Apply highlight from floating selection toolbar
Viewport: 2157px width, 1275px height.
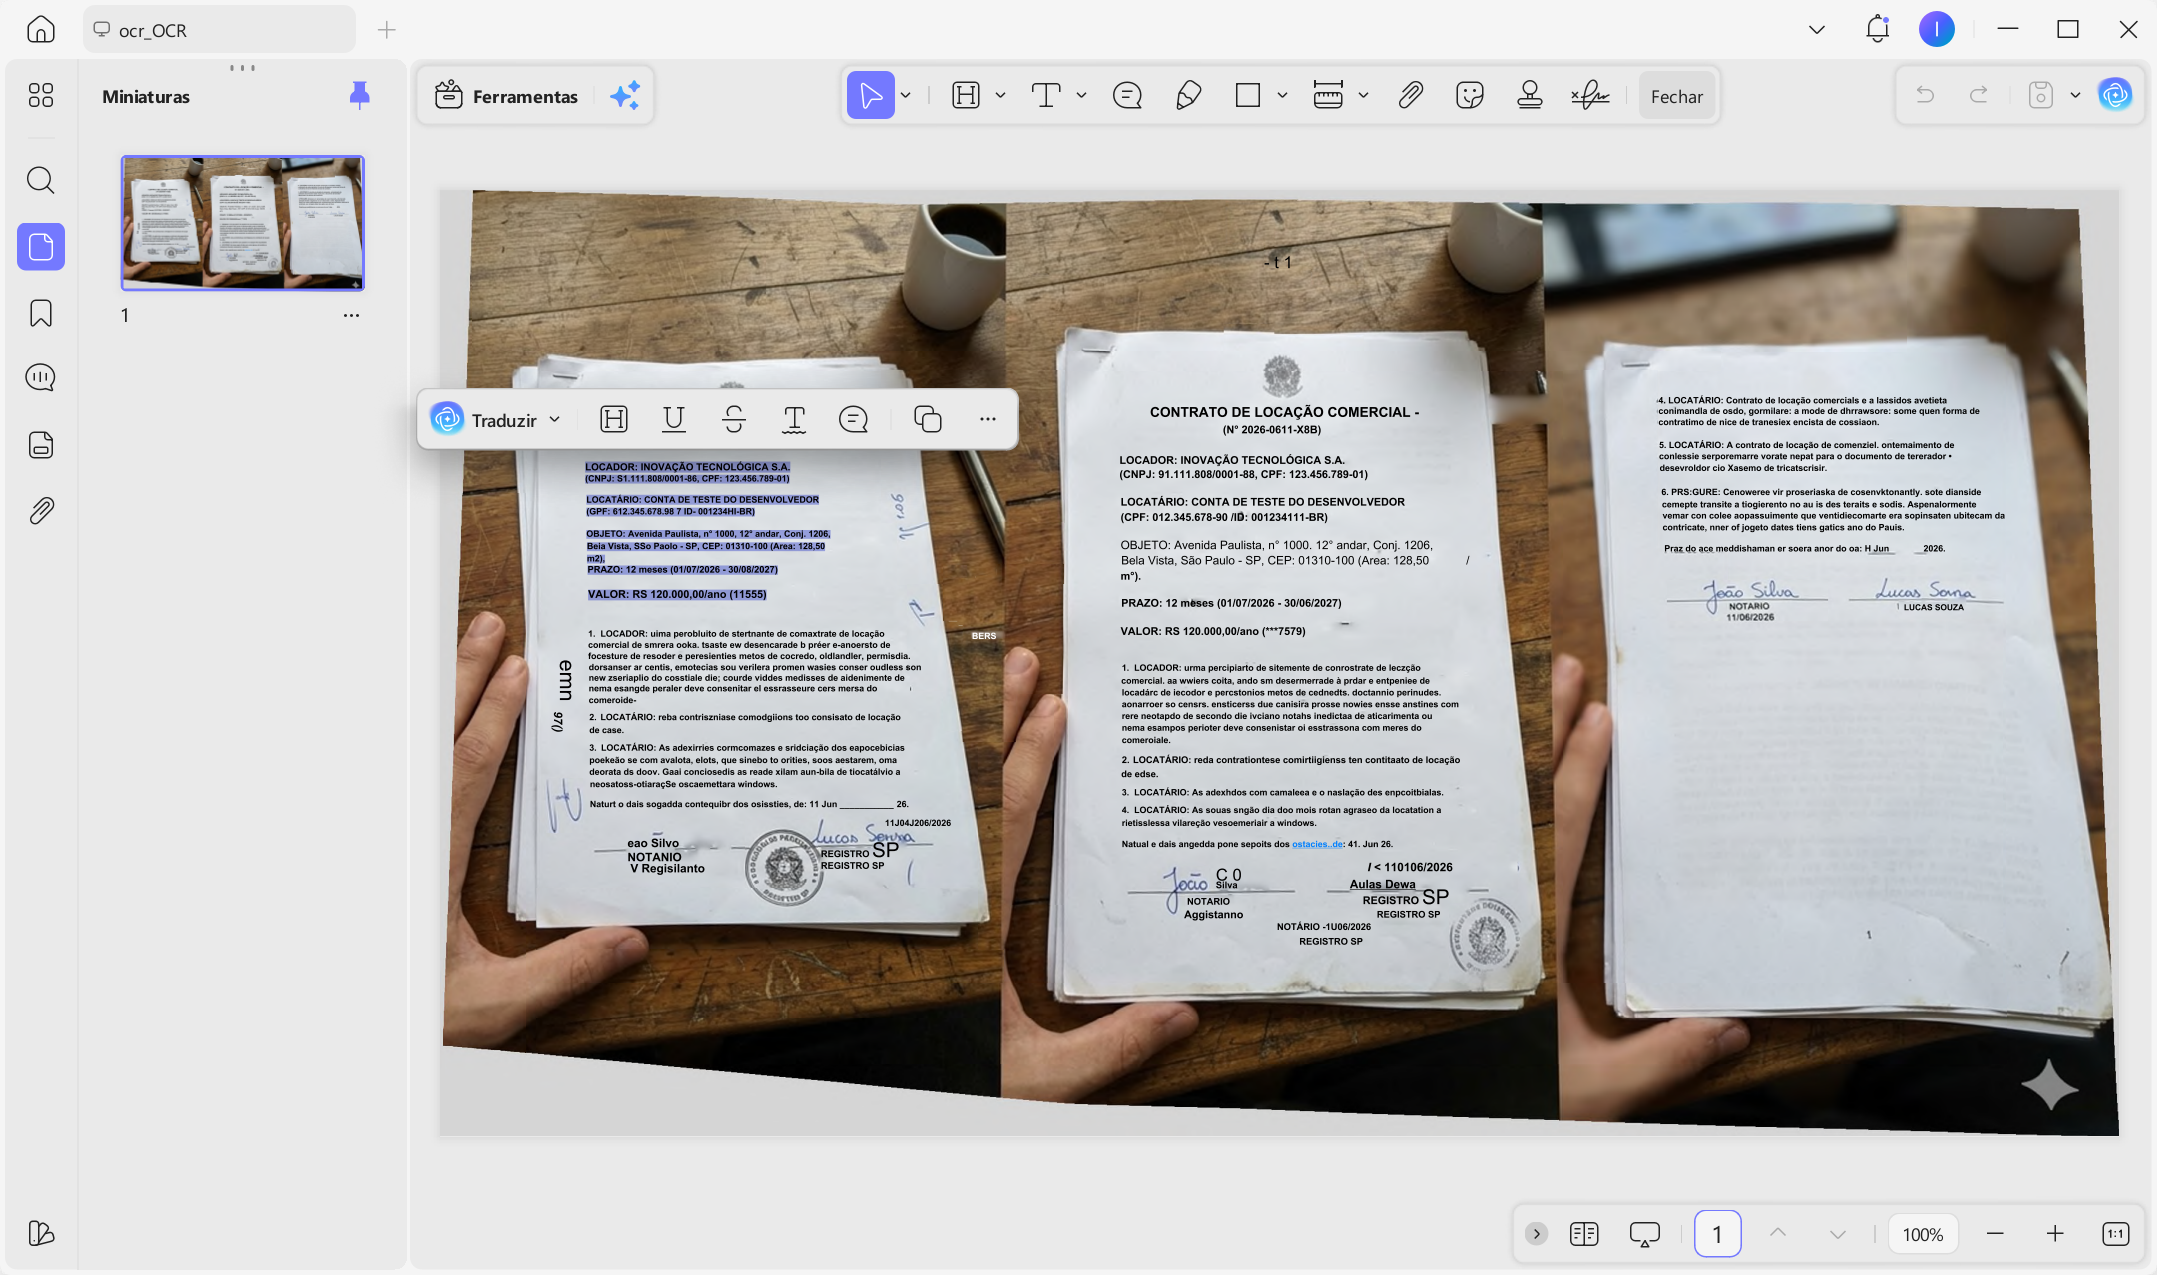click(614, 419)
